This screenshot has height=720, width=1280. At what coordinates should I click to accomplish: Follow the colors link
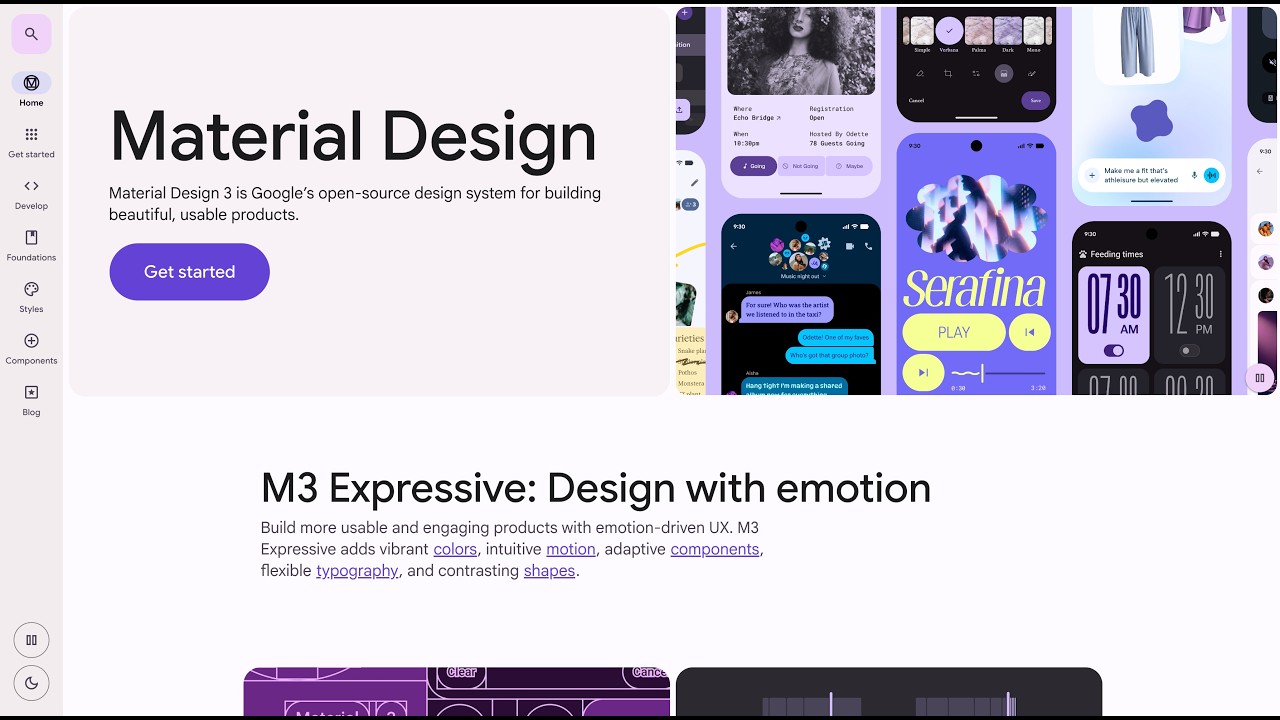coord(455,549)
